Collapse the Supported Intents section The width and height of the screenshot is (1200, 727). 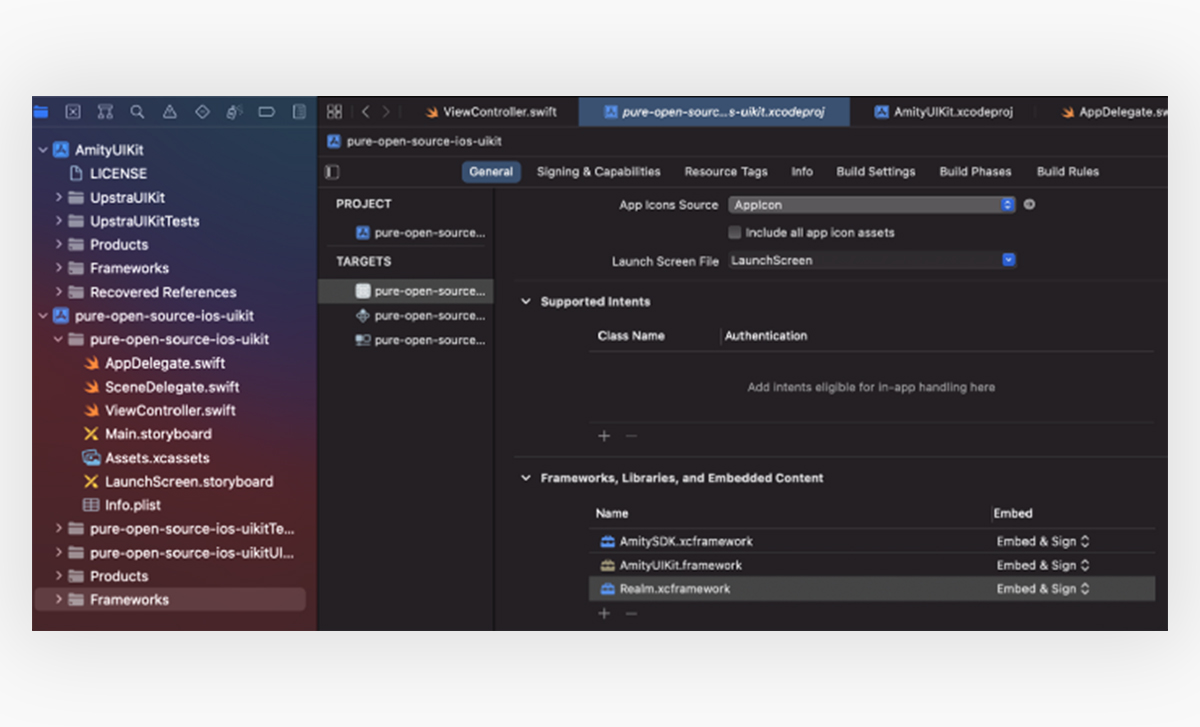[x=526, y=301]
